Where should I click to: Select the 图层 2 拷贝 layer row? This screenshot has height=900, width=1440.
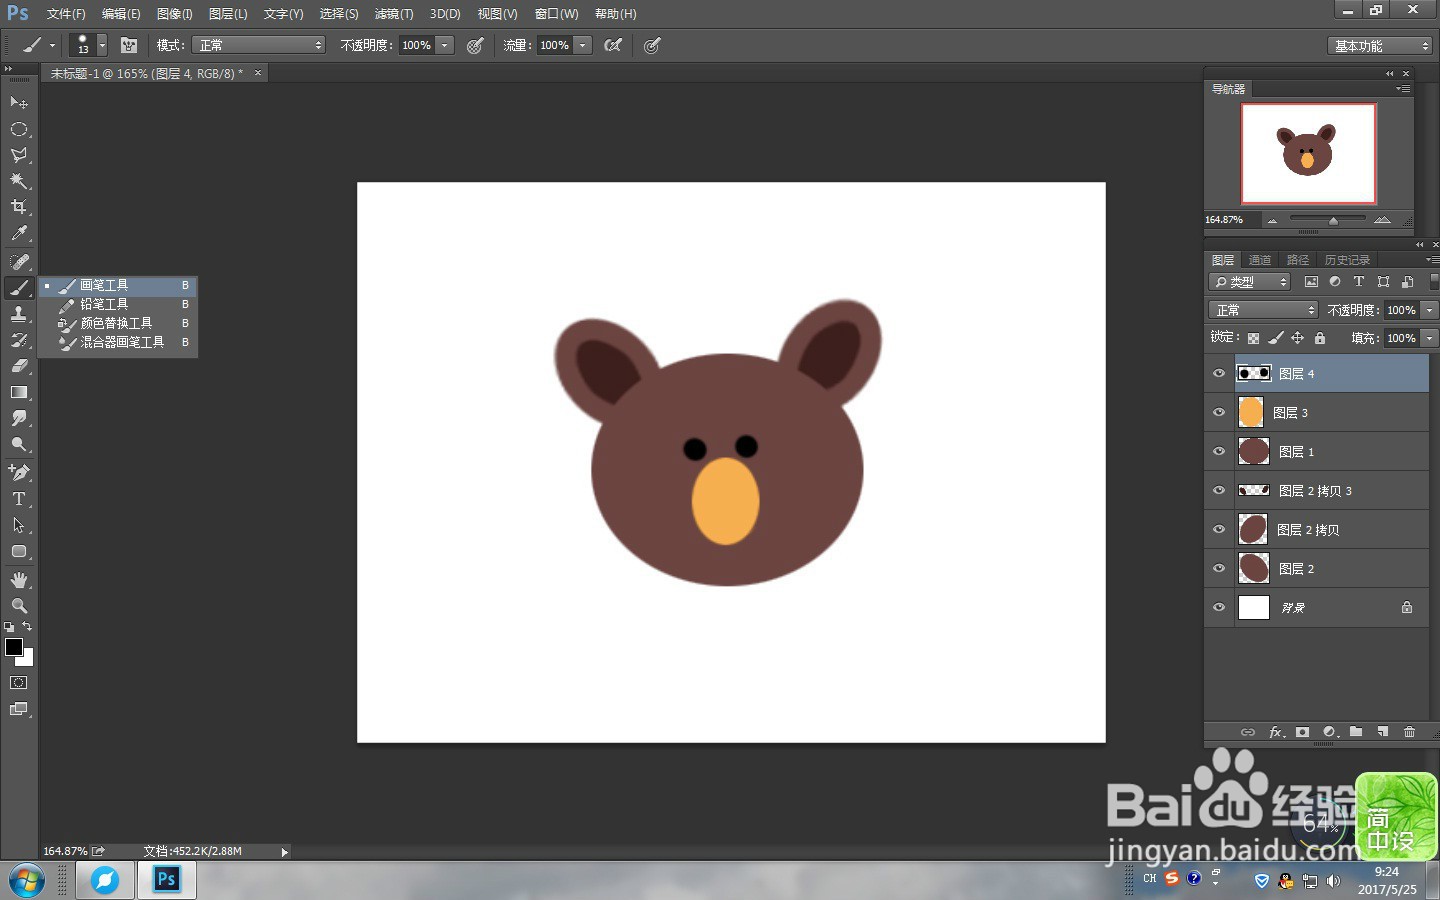point(1317,529)
